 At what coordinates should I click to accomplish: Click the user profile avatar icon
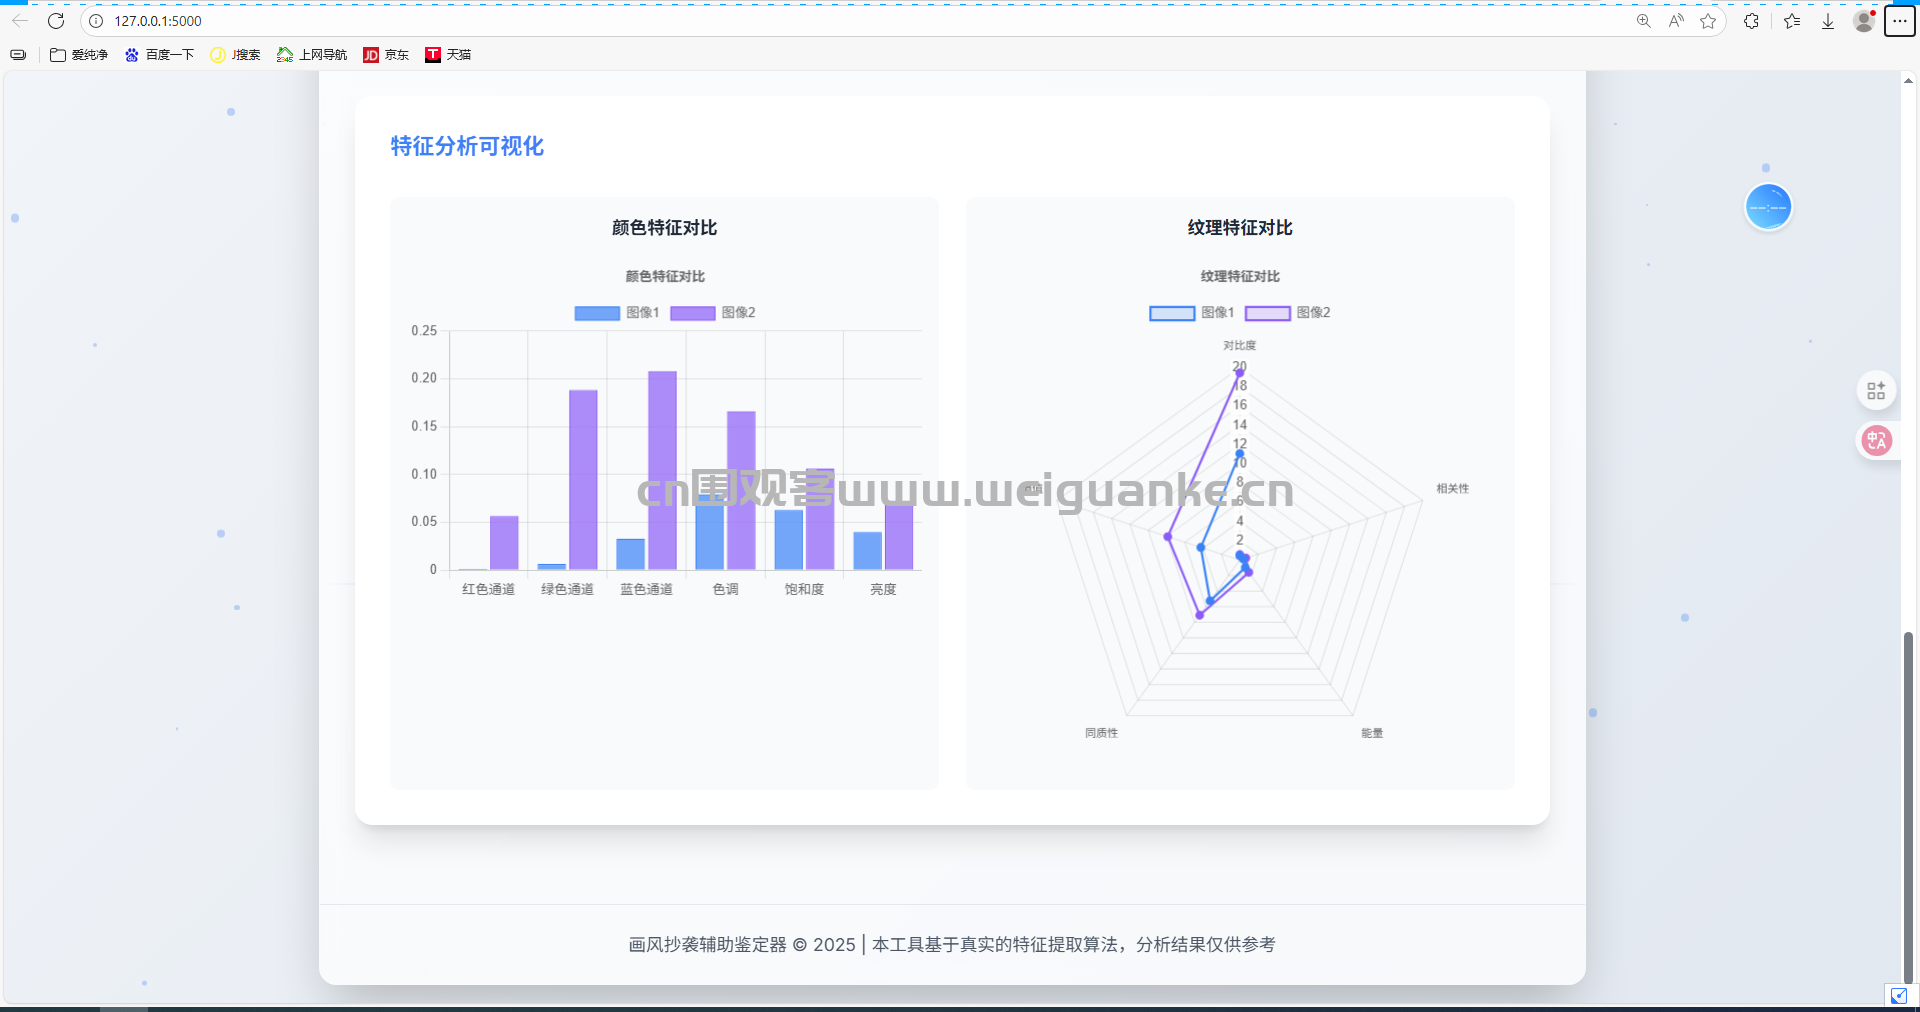point(1863,21)
